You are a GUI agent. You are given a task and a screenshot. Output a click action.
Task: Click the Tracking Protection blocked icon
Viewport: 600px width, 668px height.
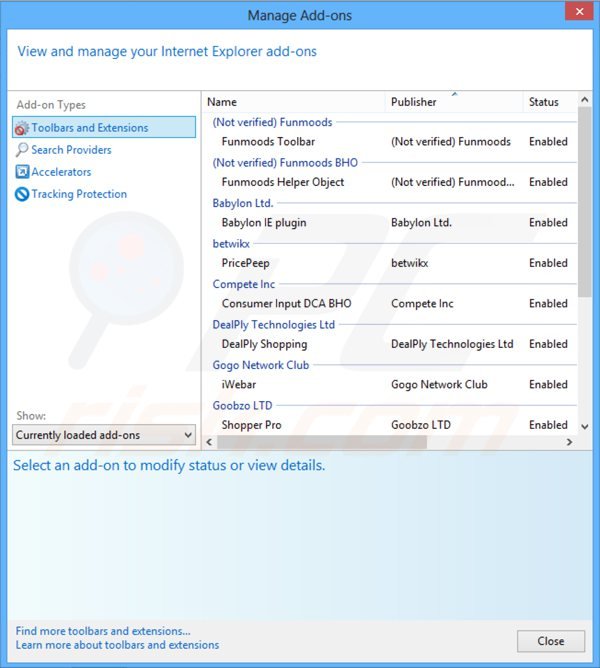22,194
